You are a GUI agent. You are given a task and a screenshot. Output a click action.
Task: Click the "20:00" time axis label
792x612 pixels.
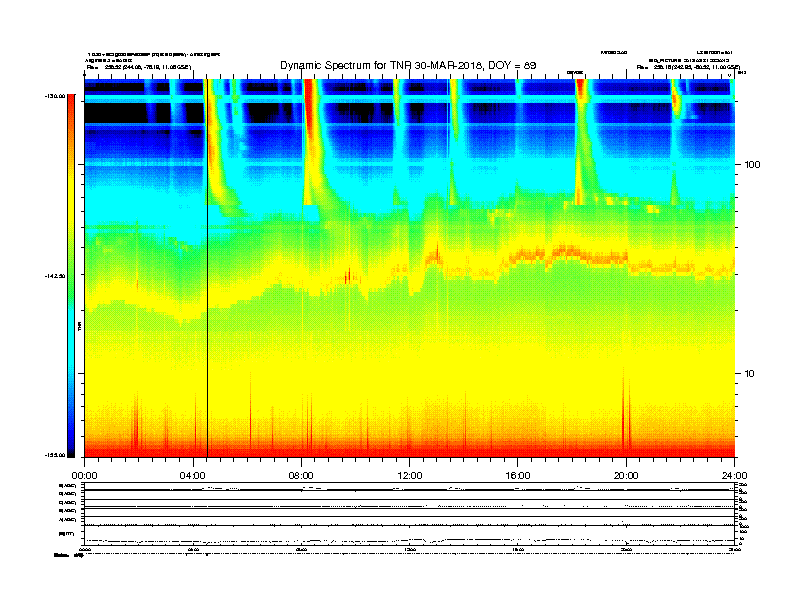point(626,476)
